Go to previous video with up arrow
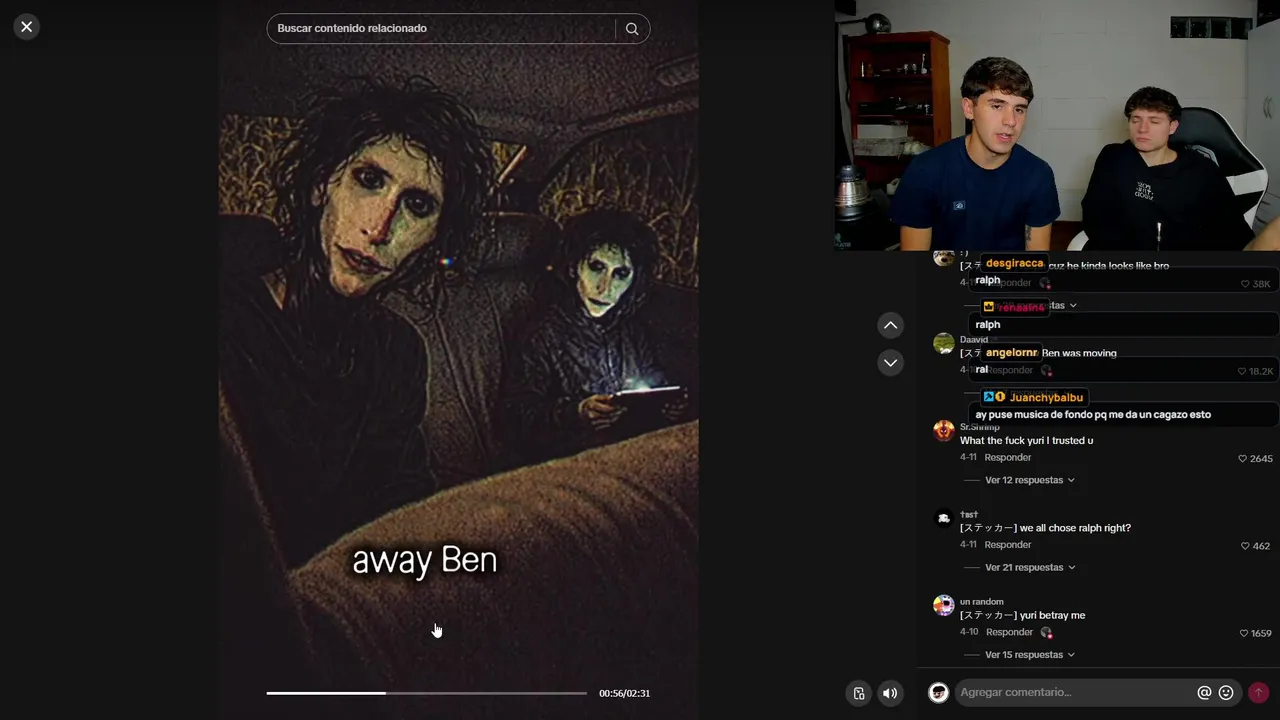The image size is (1280, 720). tap(890, 325)
